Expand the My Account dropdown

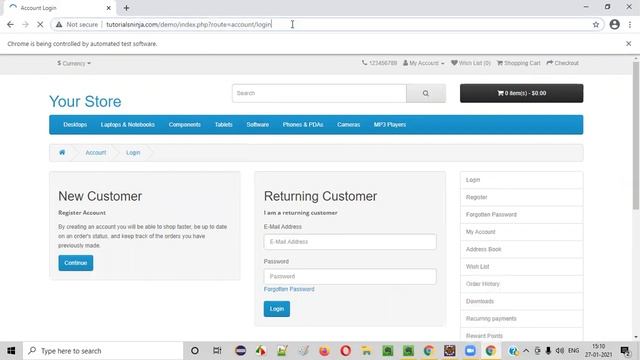pos(424,63)
